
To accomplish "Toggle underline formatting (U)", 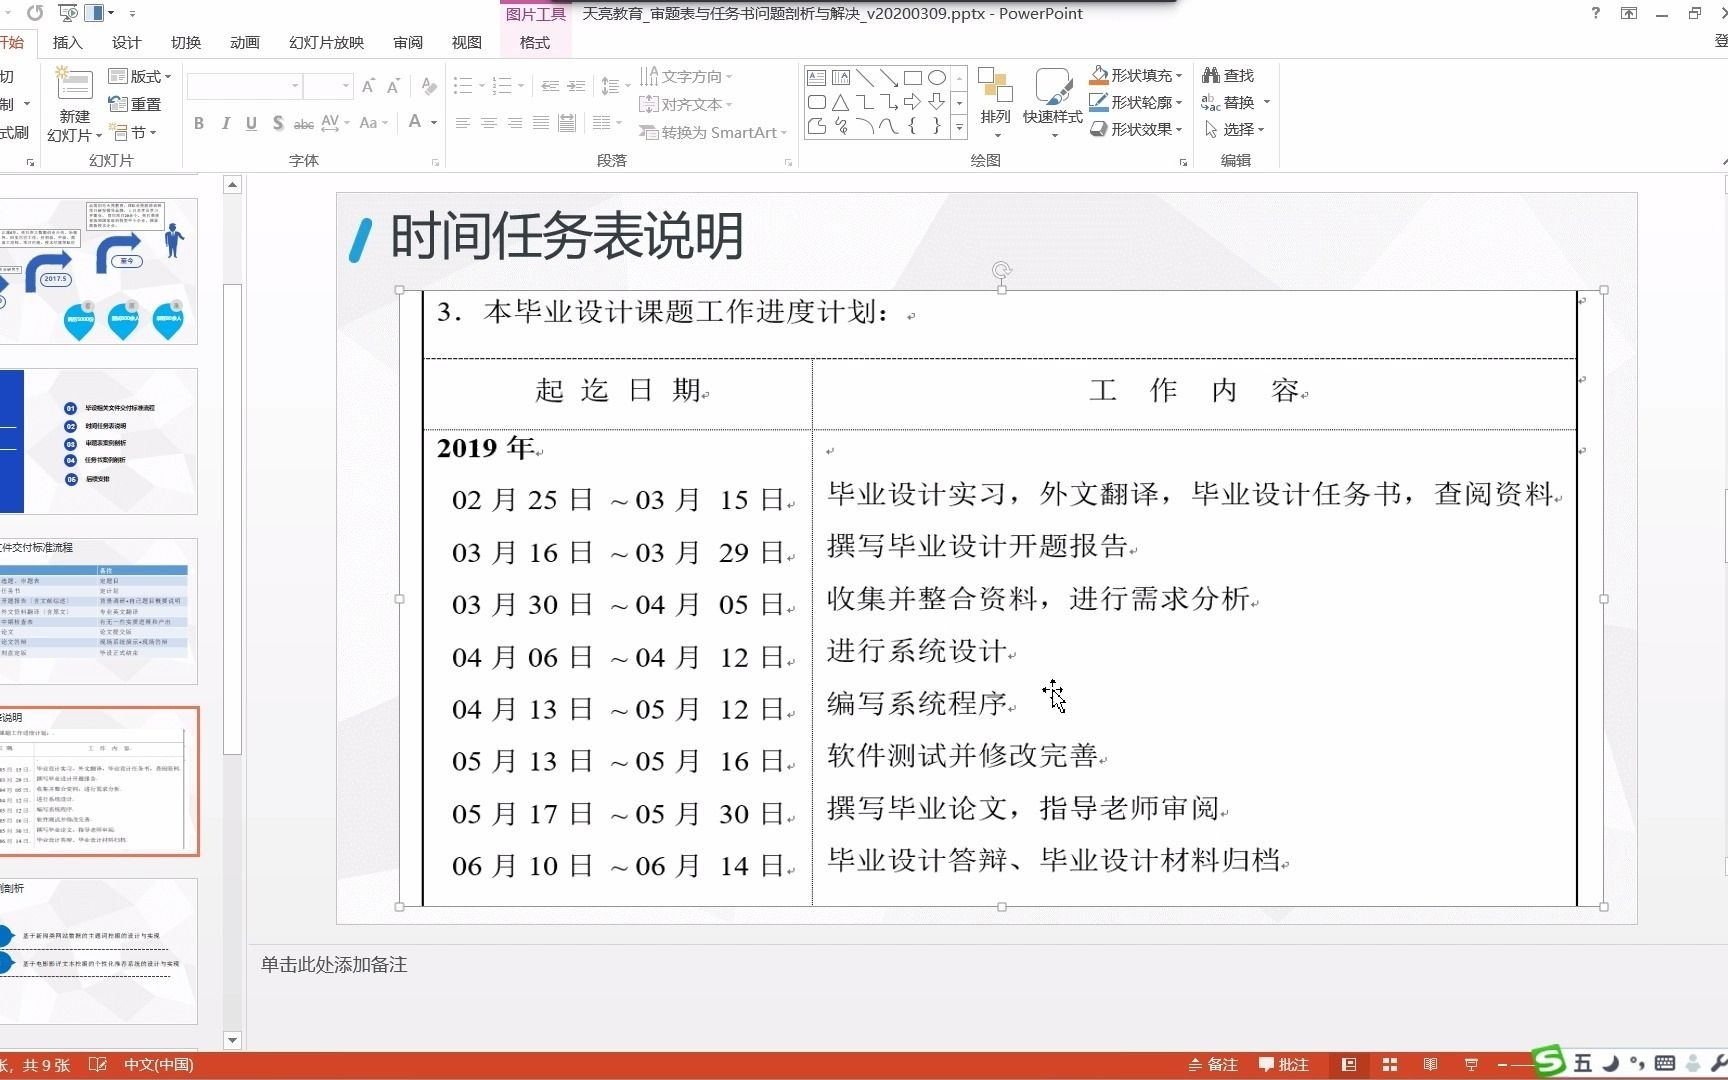I will [x=251, y=123].
